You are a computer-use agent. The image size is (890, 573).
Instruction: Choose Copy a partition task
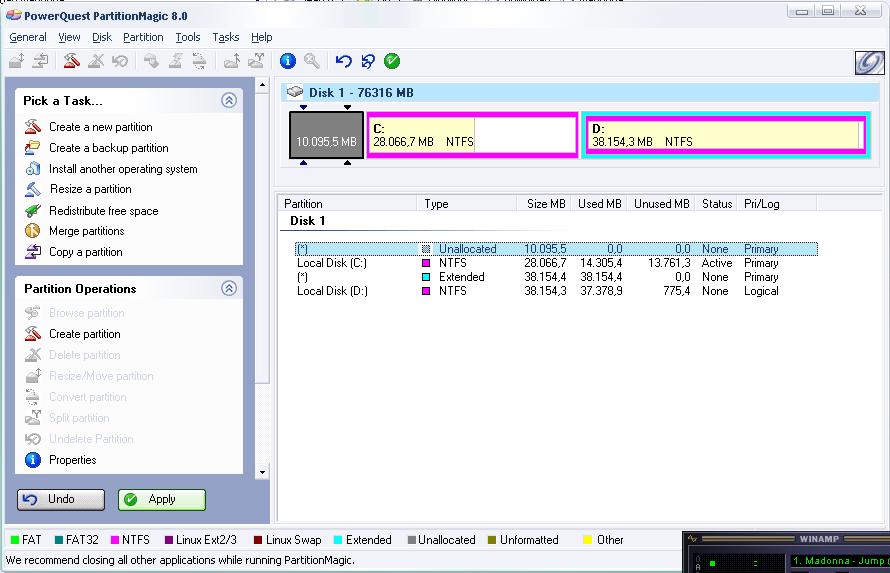(85, 252)
